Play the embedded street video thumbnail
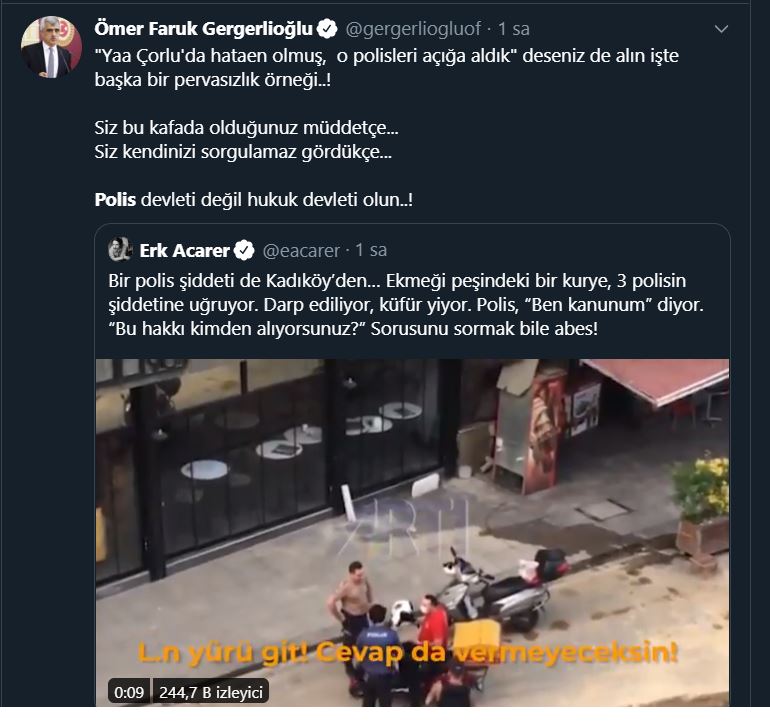Viewport: 770px width, 728px height. [x=412, y=520]
